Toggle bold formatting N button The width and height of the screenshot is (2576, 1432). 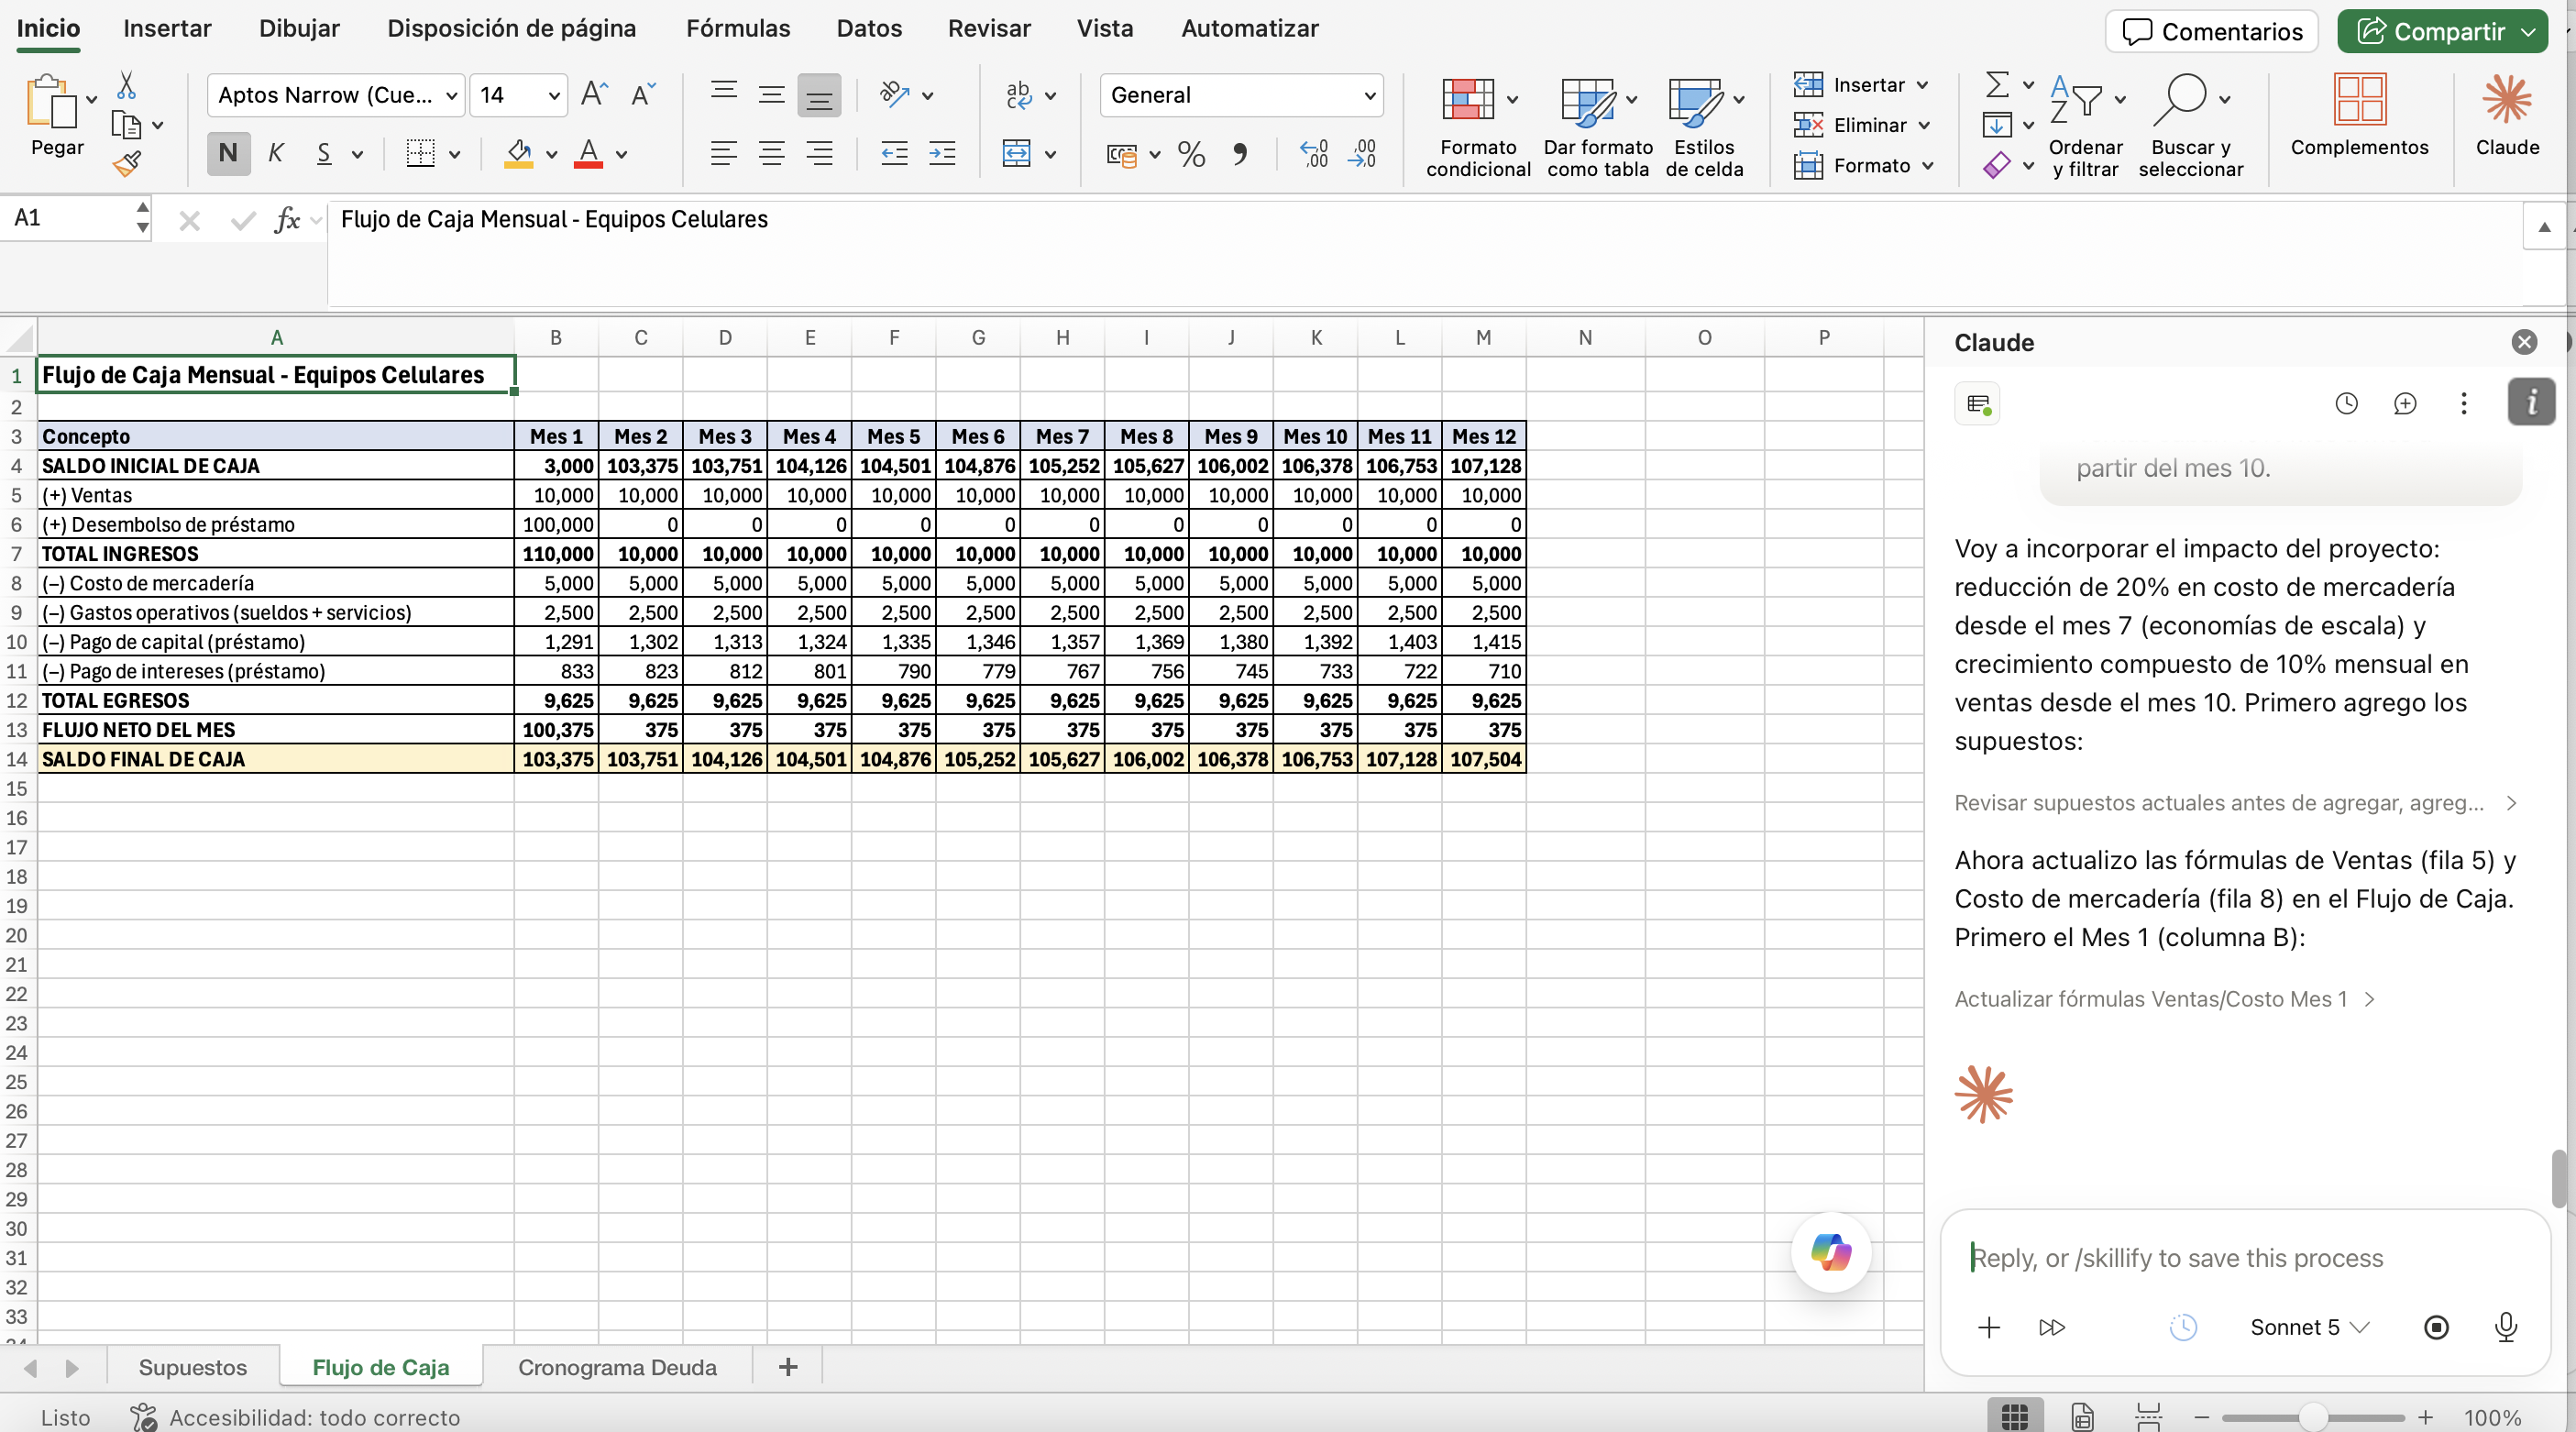point(228,154)
